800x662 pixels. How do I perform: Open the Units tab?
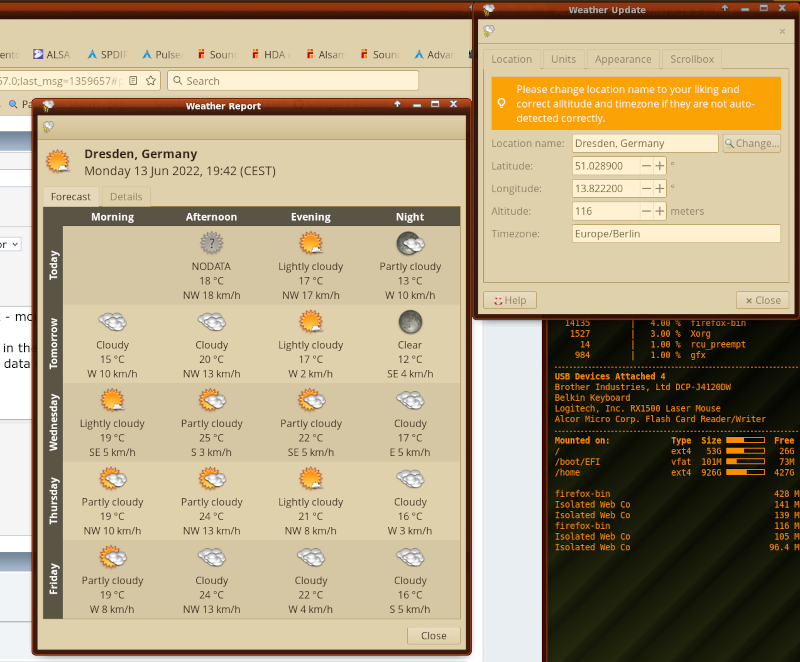563,59
